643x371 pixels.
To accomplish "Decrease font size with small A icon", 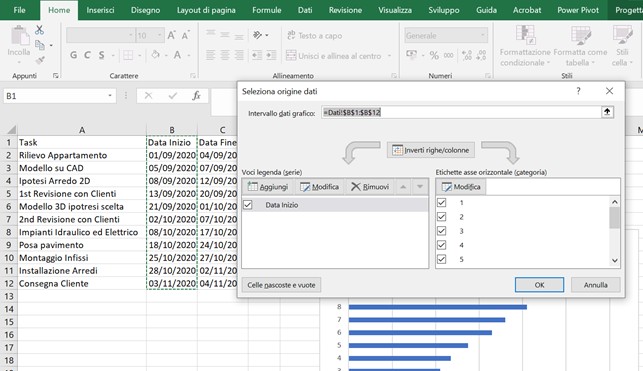I will (185, 36).
